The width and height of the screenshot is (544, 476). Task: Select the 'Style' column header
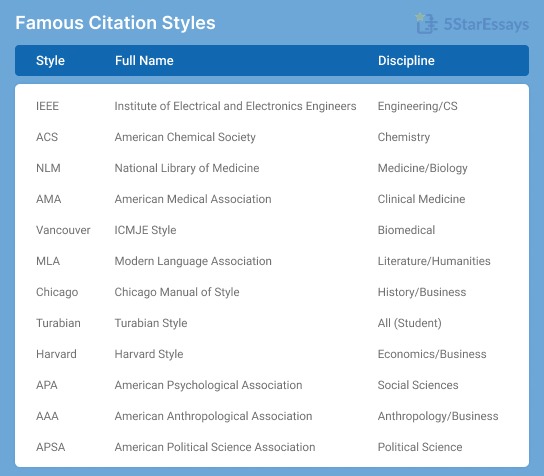pos(50,60)
